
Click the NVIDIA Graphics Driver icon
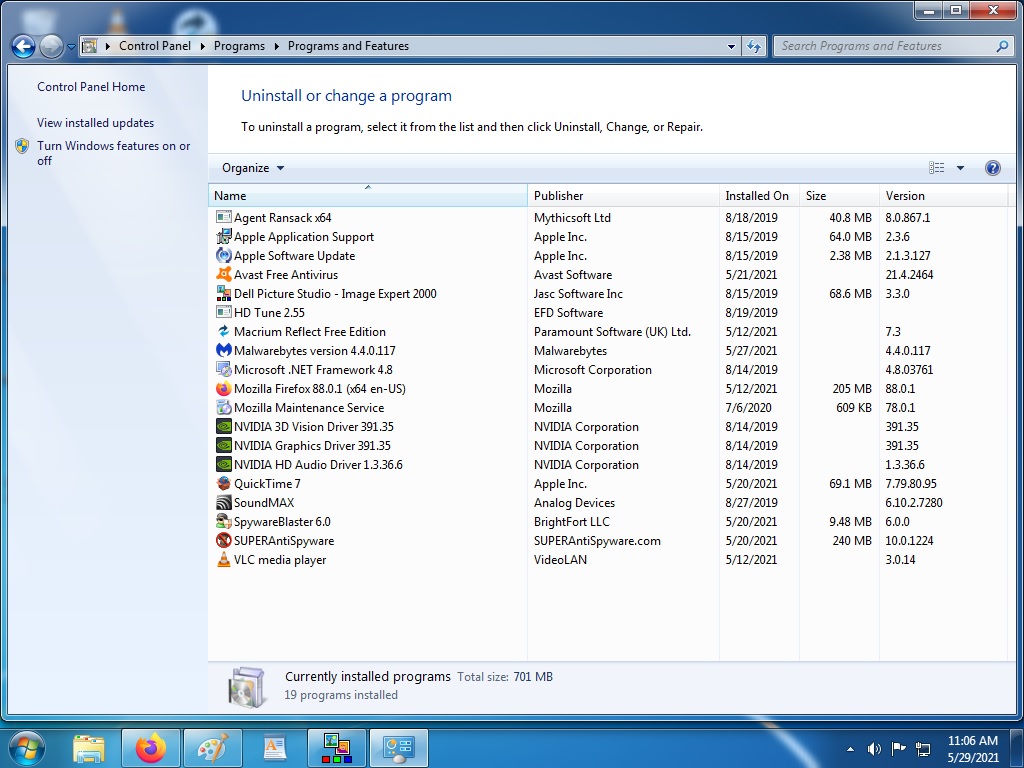[223, 445]
